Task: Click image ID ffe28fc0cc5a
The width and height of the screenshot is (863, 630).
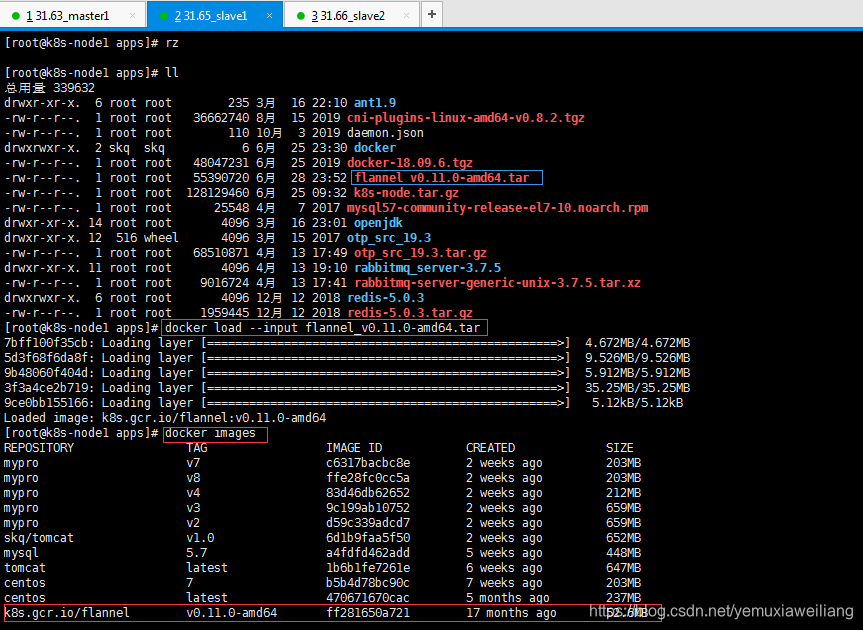Action: point(368,478)
